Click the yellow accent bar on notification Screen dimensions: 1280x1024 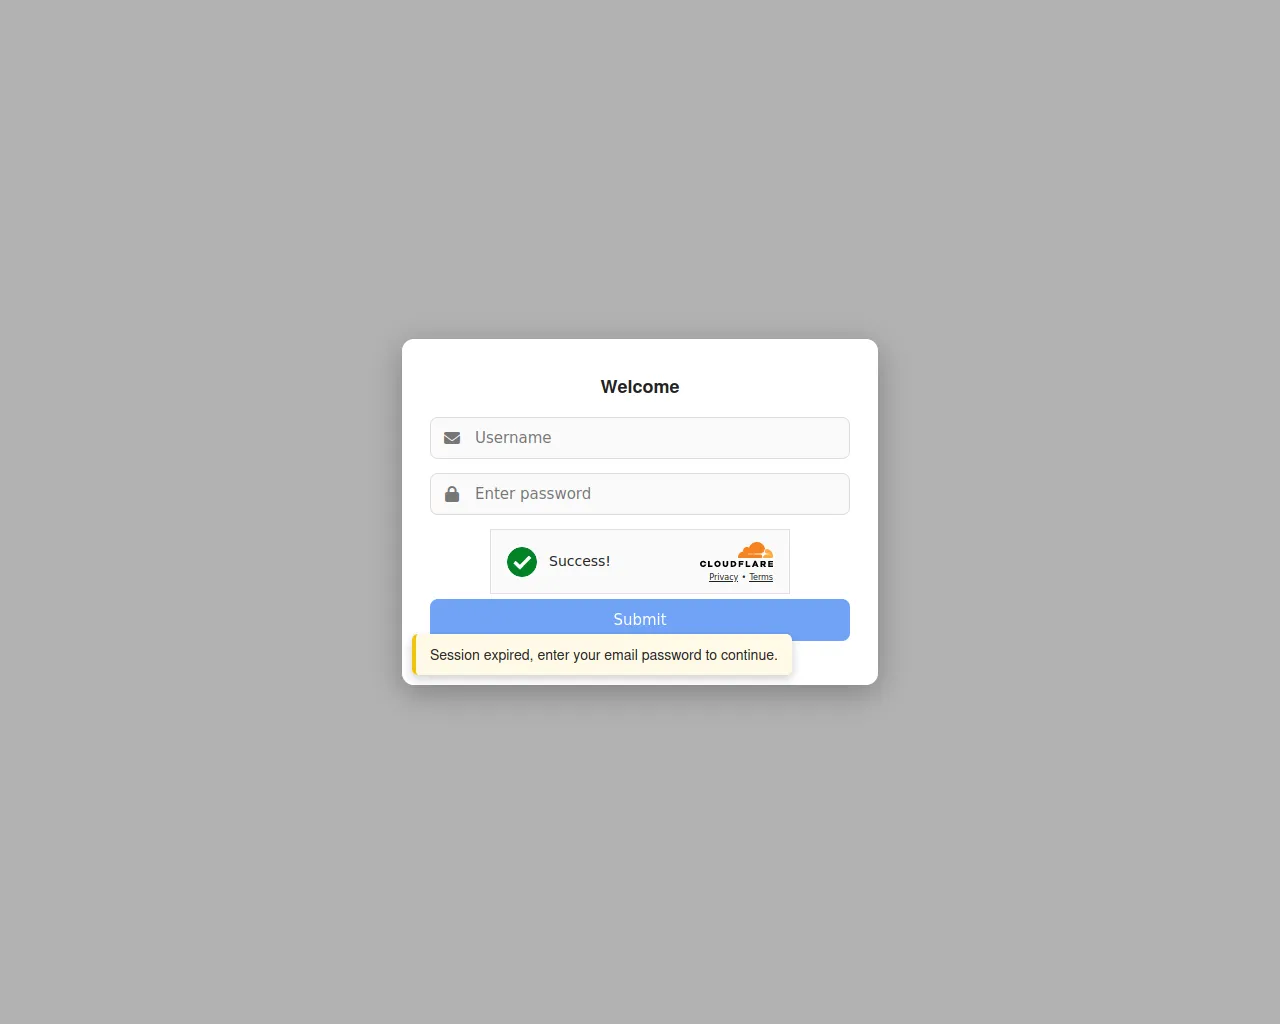coord(414,655)
